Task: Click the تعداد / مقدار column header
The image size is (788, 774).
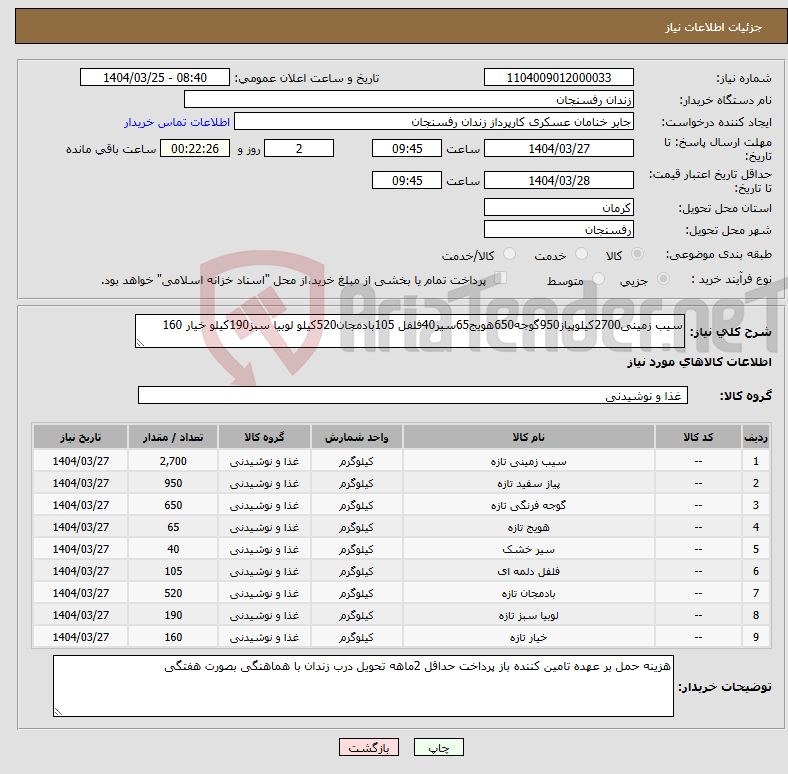Action: [173, 437]
